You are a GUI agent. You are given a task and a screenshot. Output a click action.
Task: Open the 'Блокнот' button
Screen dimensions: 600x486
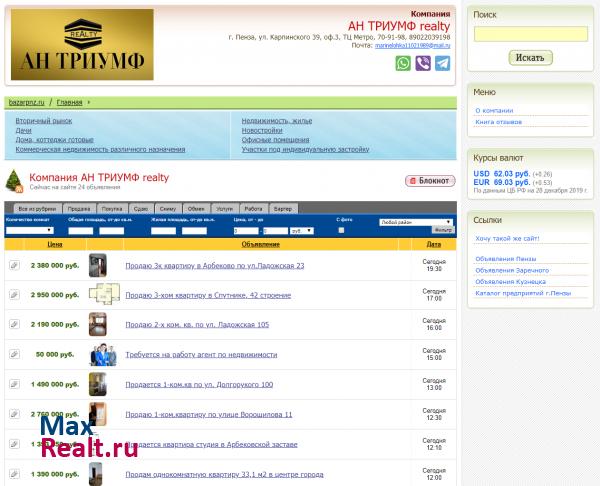tap(429, 181)
